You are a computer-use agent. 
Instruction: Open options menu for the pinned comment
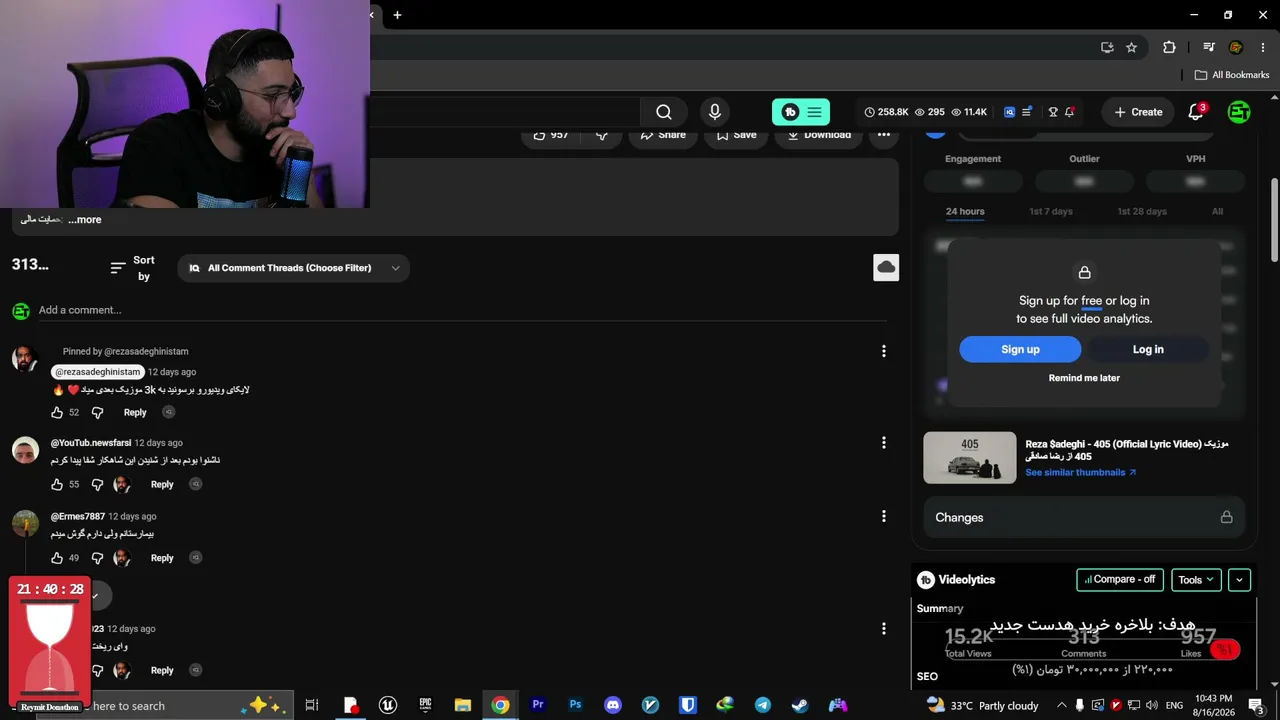(883, 351)
